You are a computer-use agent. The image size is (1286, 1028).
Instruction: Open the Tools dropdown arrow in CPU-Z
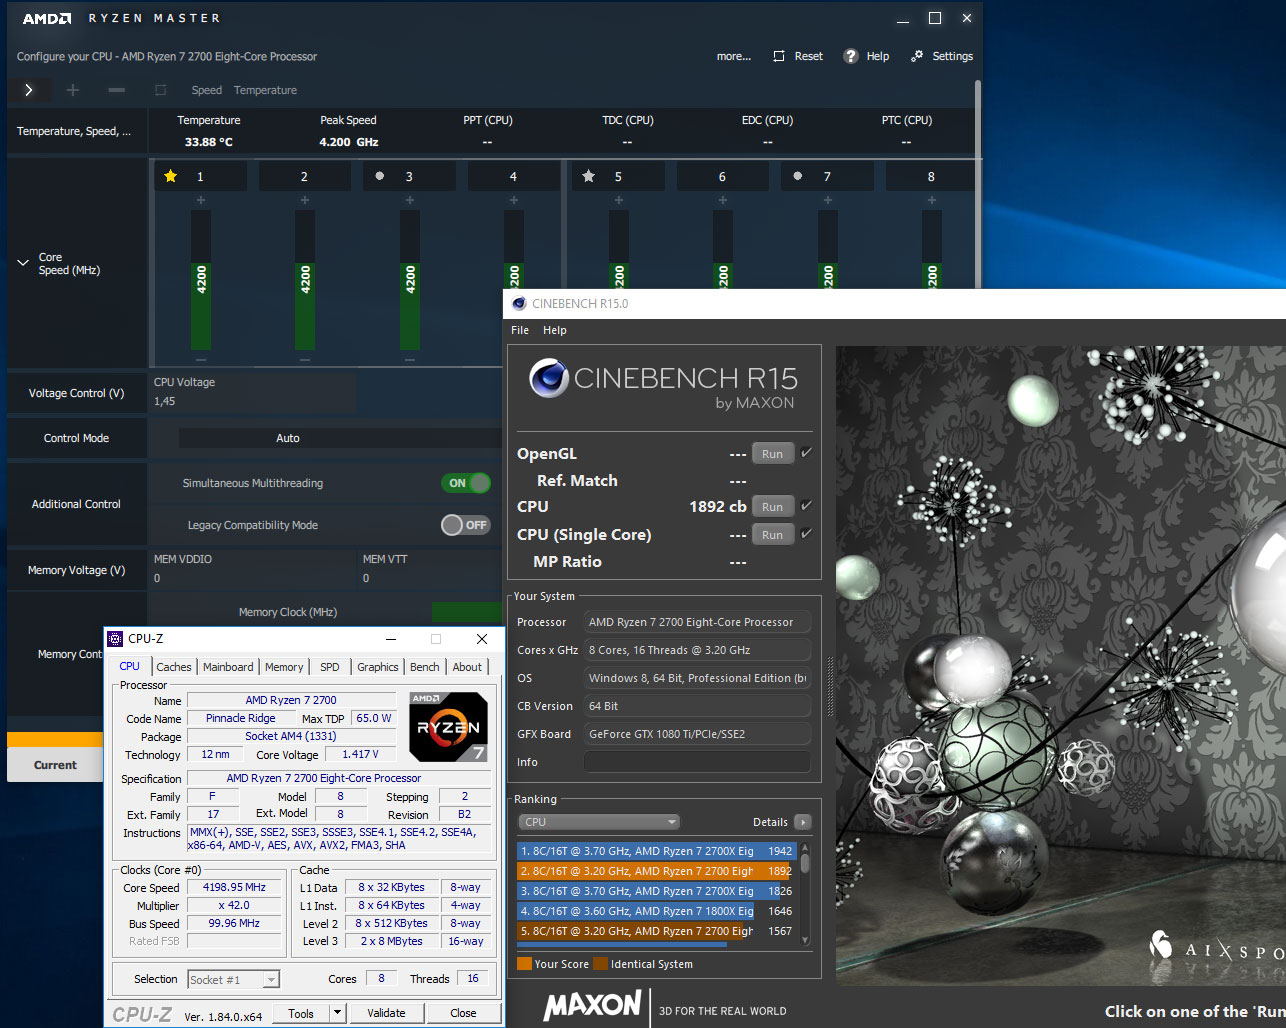point(338,1013)
